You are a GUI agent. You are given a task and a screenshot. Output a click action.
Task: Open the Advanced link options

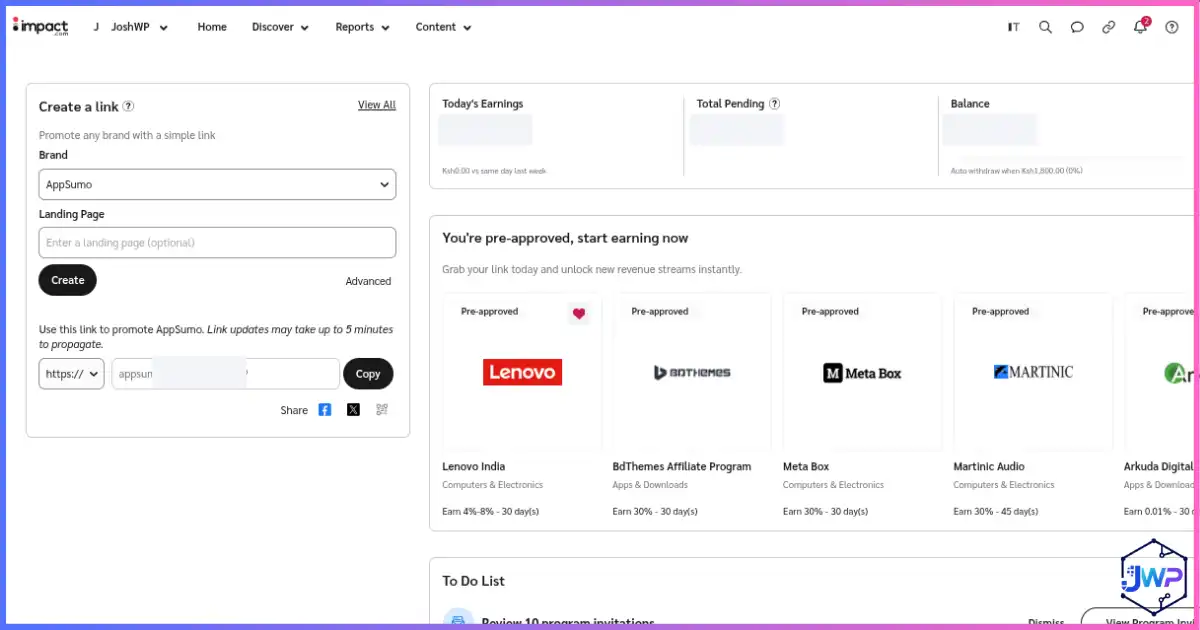368,281
